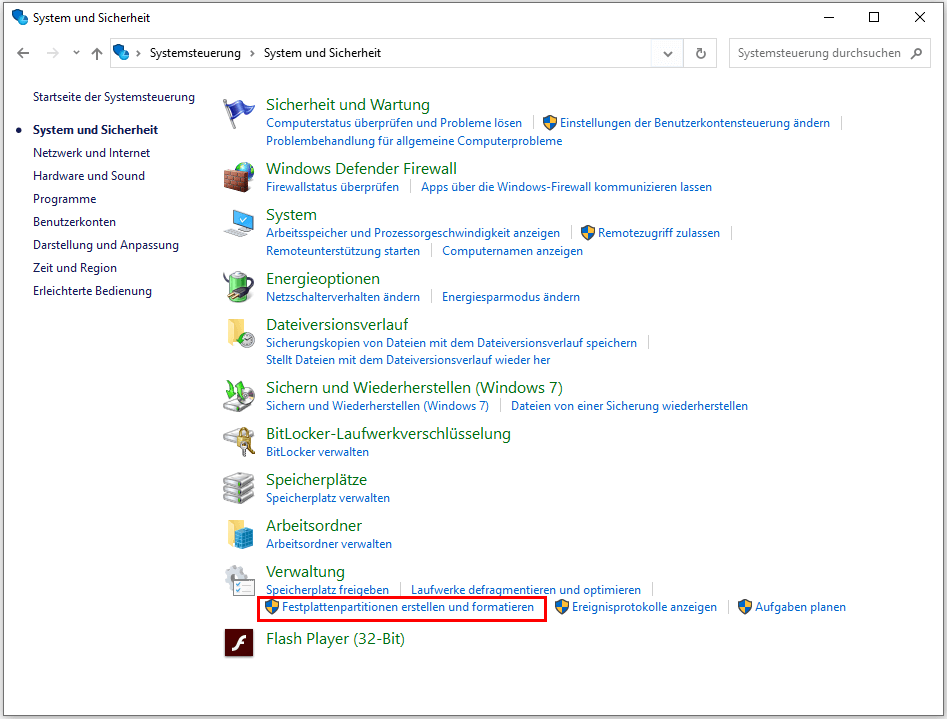Click the Dateiversionsverlauf folder clock icon

[240, 333]
